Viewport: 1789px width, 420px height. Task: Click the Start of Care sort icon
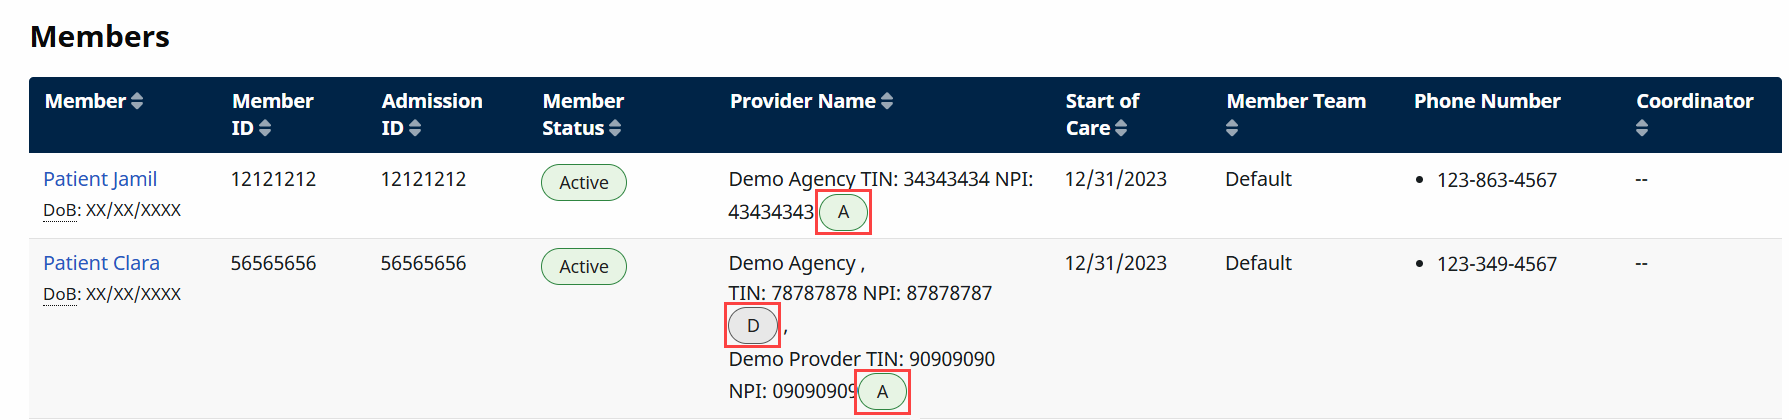[x=1121, y=128]
